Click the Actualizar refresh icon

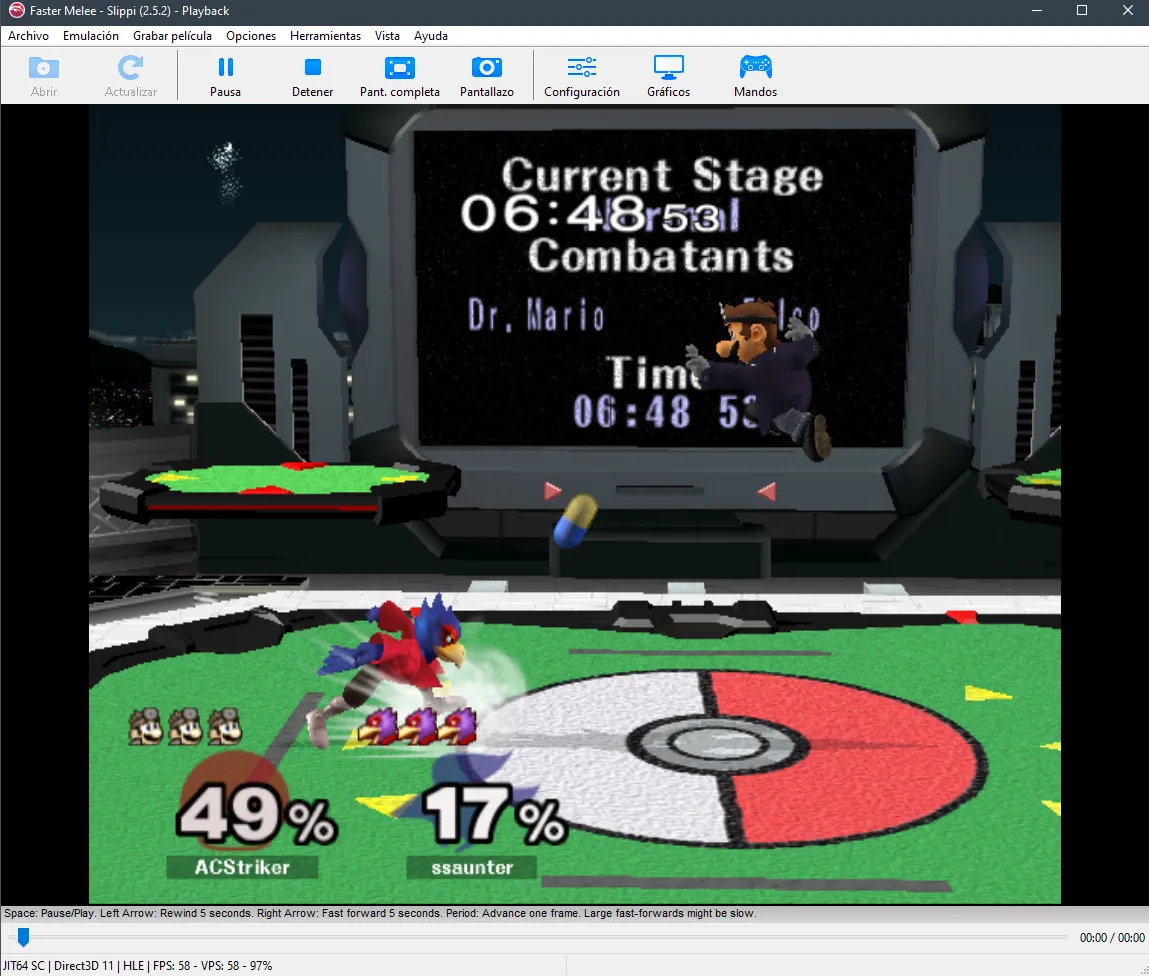(130, 68)
